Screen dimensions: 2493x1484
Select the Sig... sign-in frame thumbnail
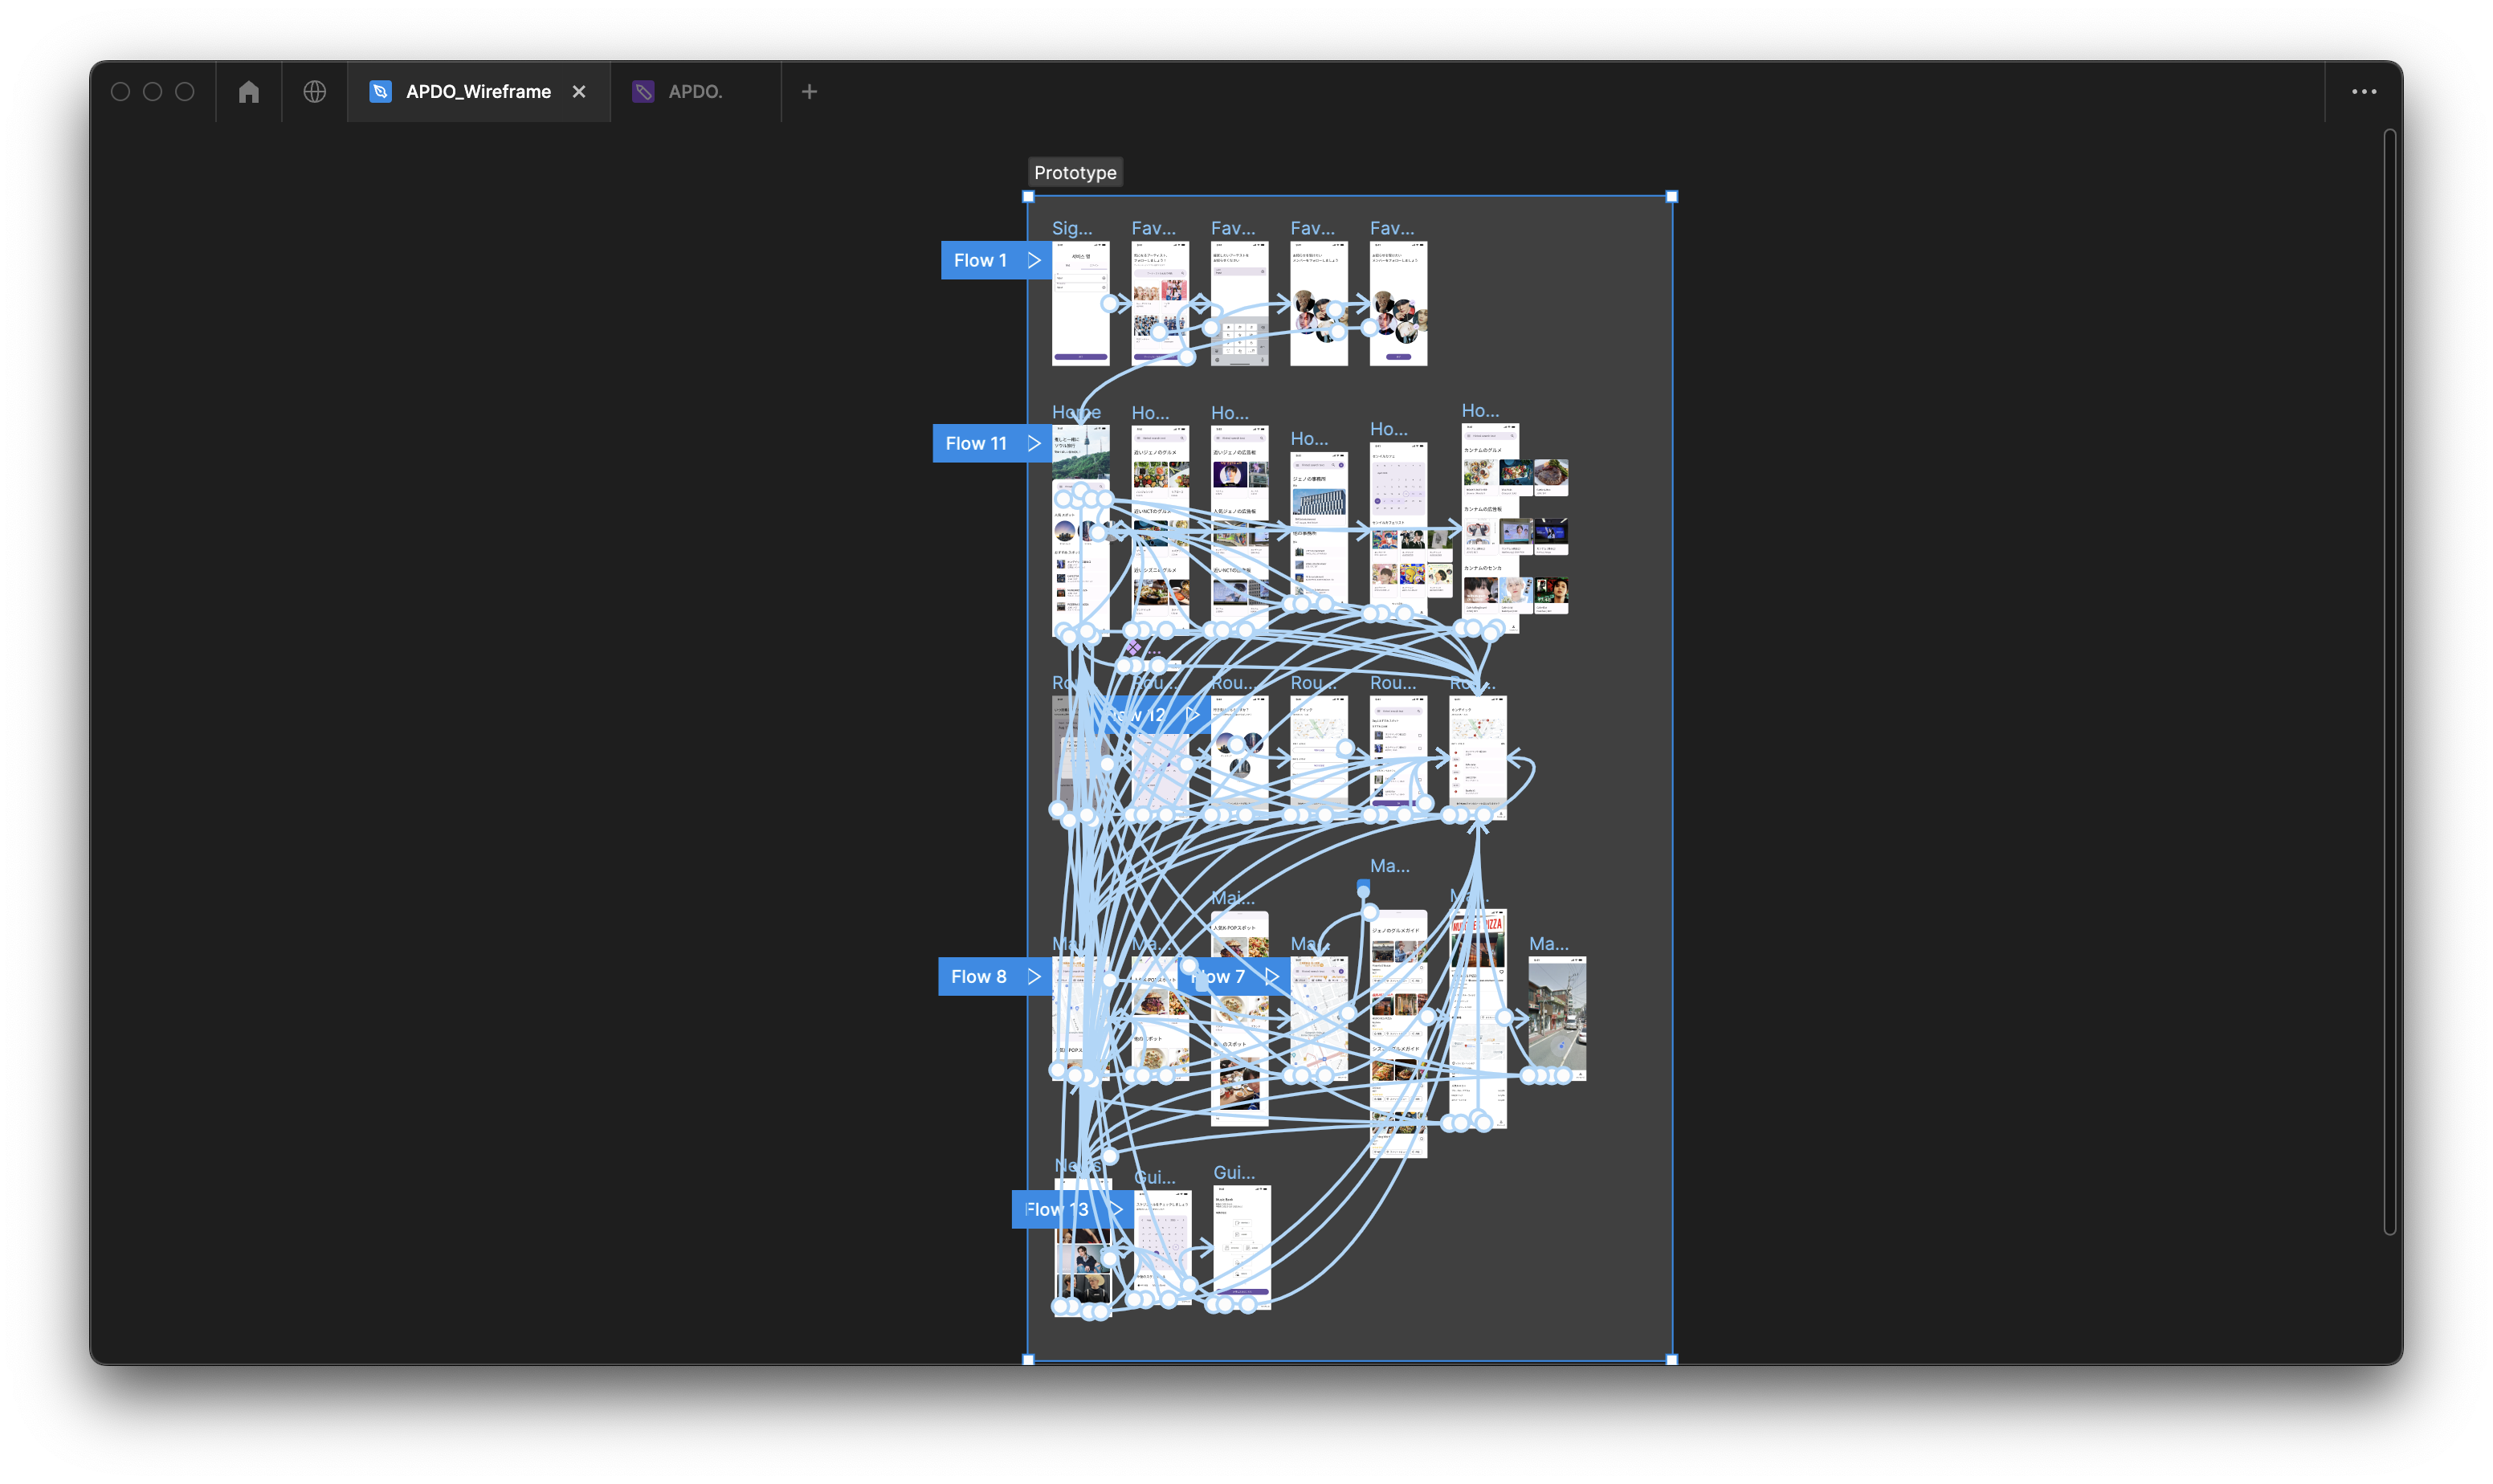[x=1080, y=320]
